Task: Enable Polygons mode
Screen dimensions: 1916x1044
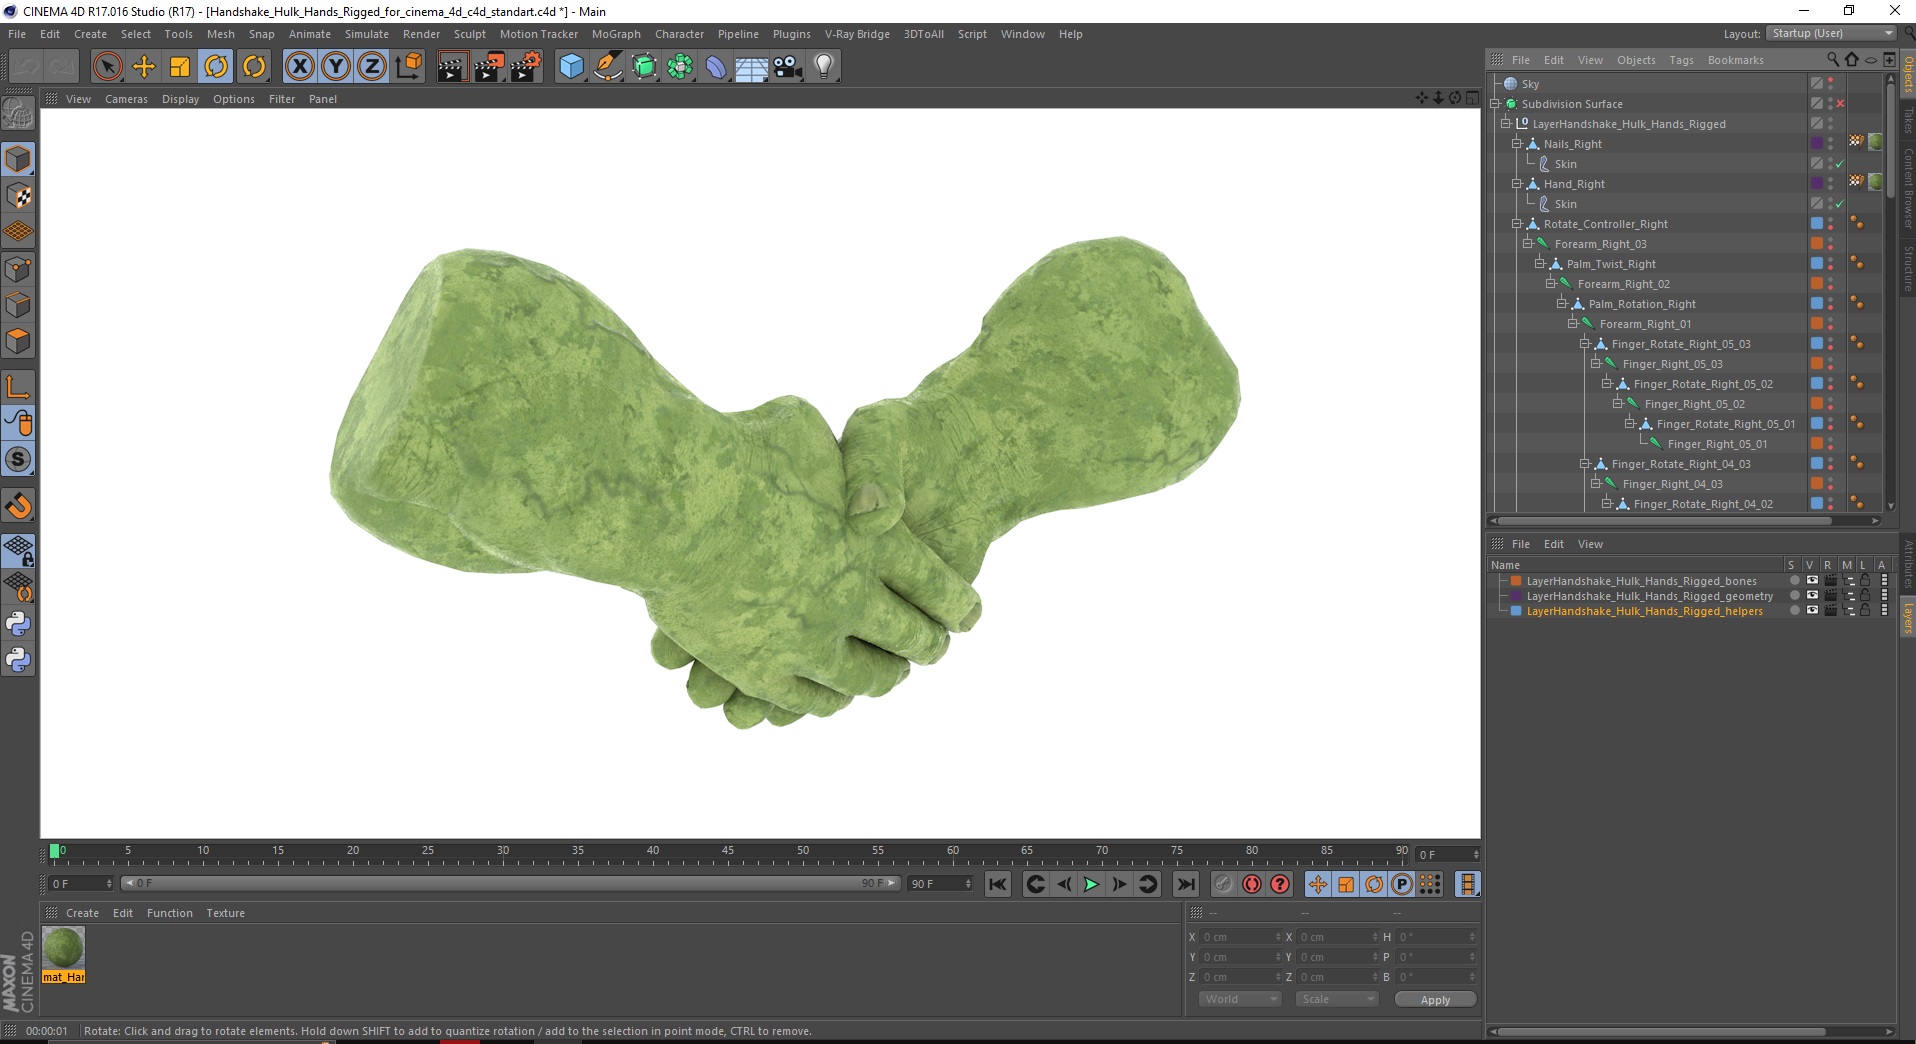Action: coord(18,341)
